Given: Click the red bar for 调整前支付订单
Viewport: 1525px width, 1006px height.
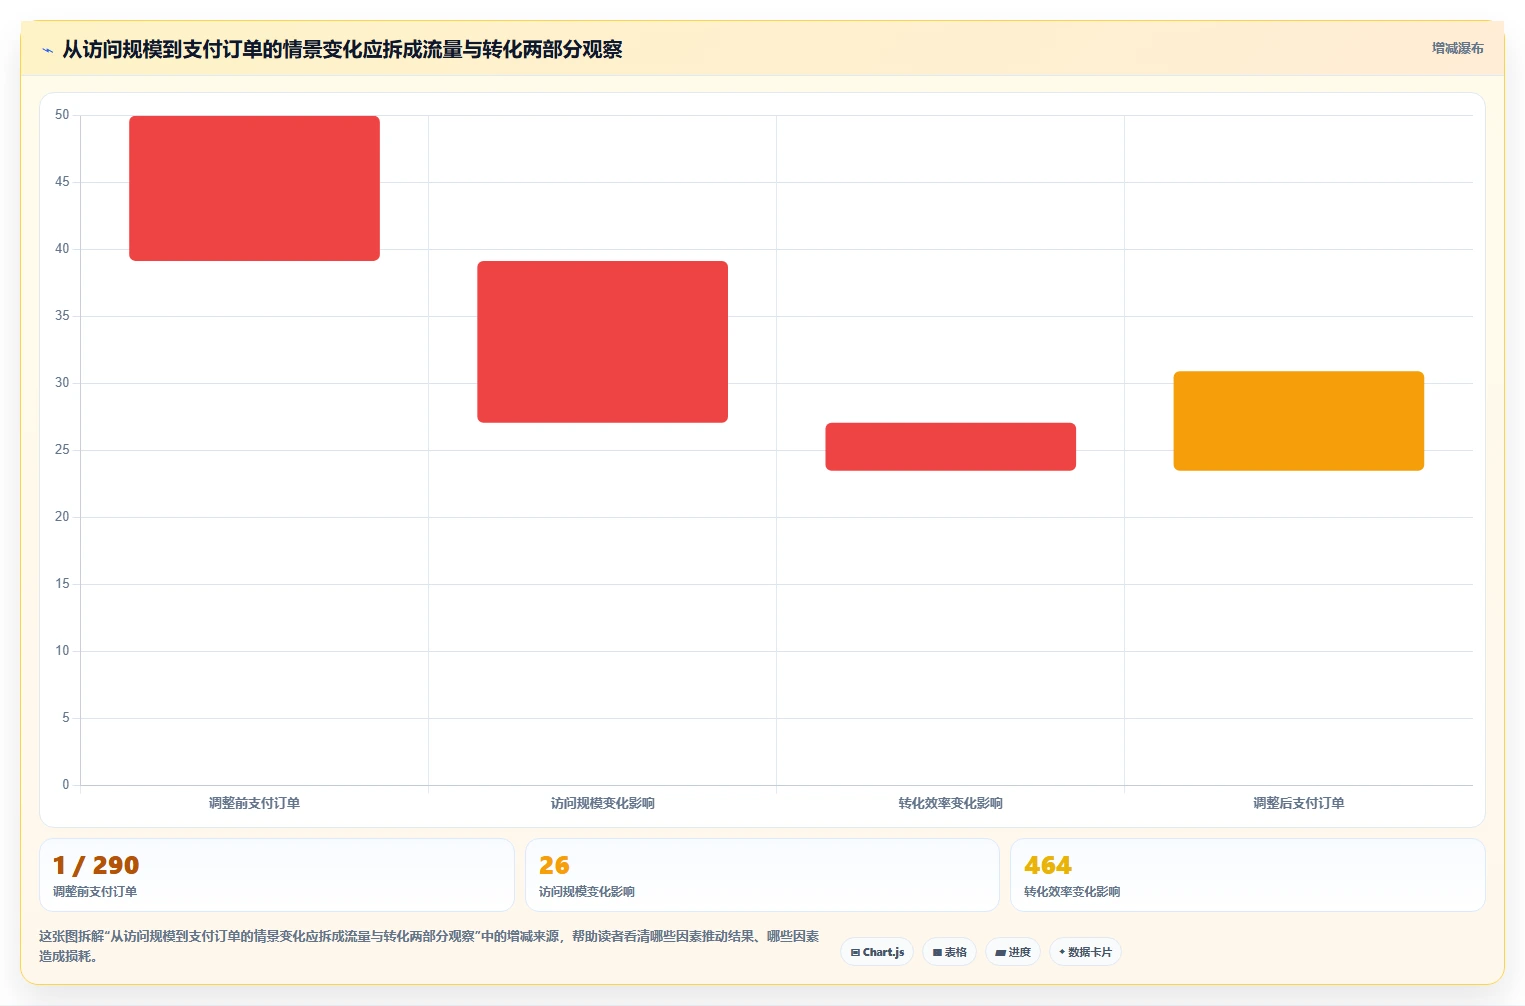Looking at the screenshot, I should 254,188.
